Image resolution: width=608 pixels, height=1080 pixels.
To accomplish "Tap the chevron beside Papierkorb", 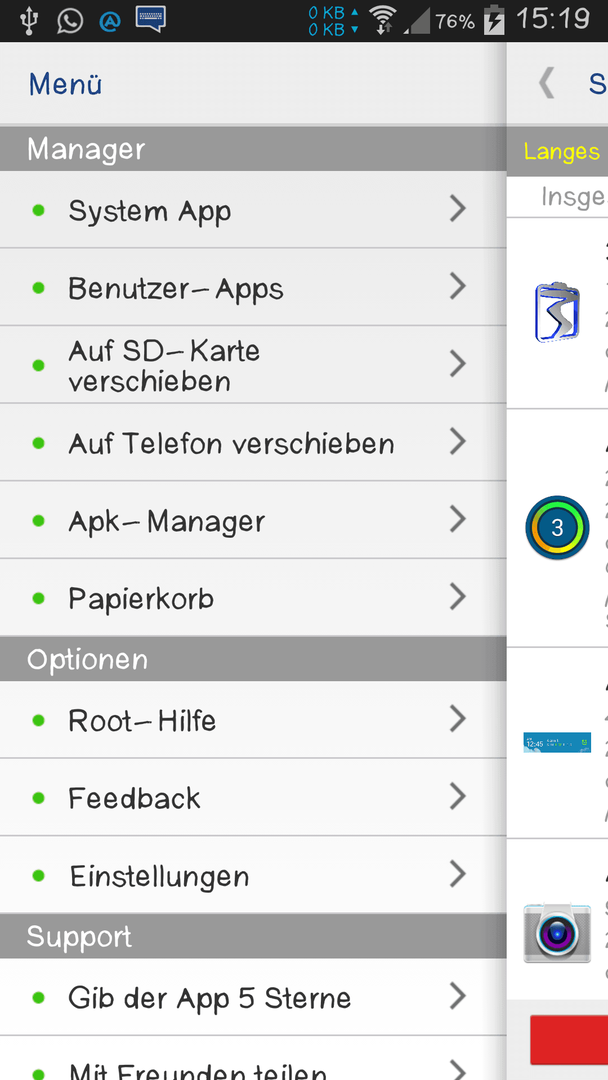I will [458, 596].
